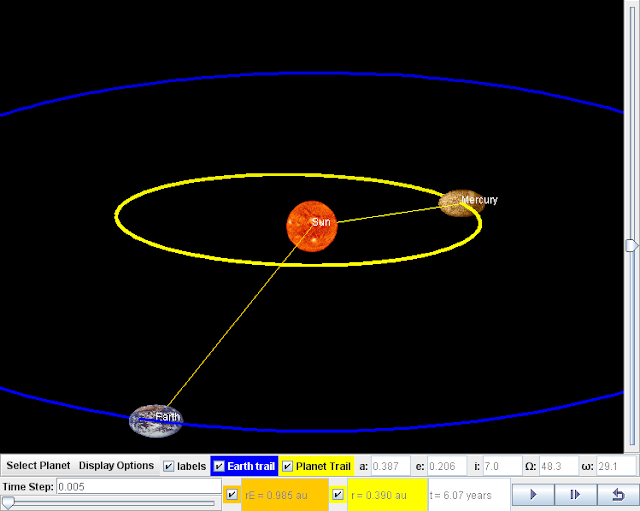
Task: Click the vertical zoom slider handle
Action: [631, 245]
